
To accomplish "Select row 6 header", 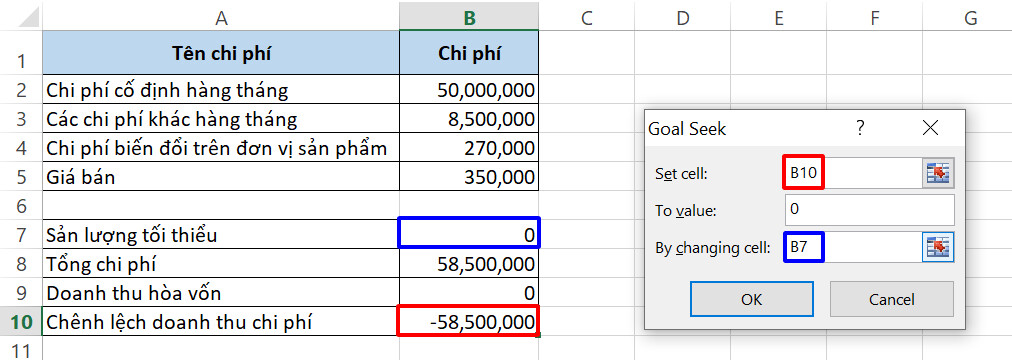I will [21, 206].
